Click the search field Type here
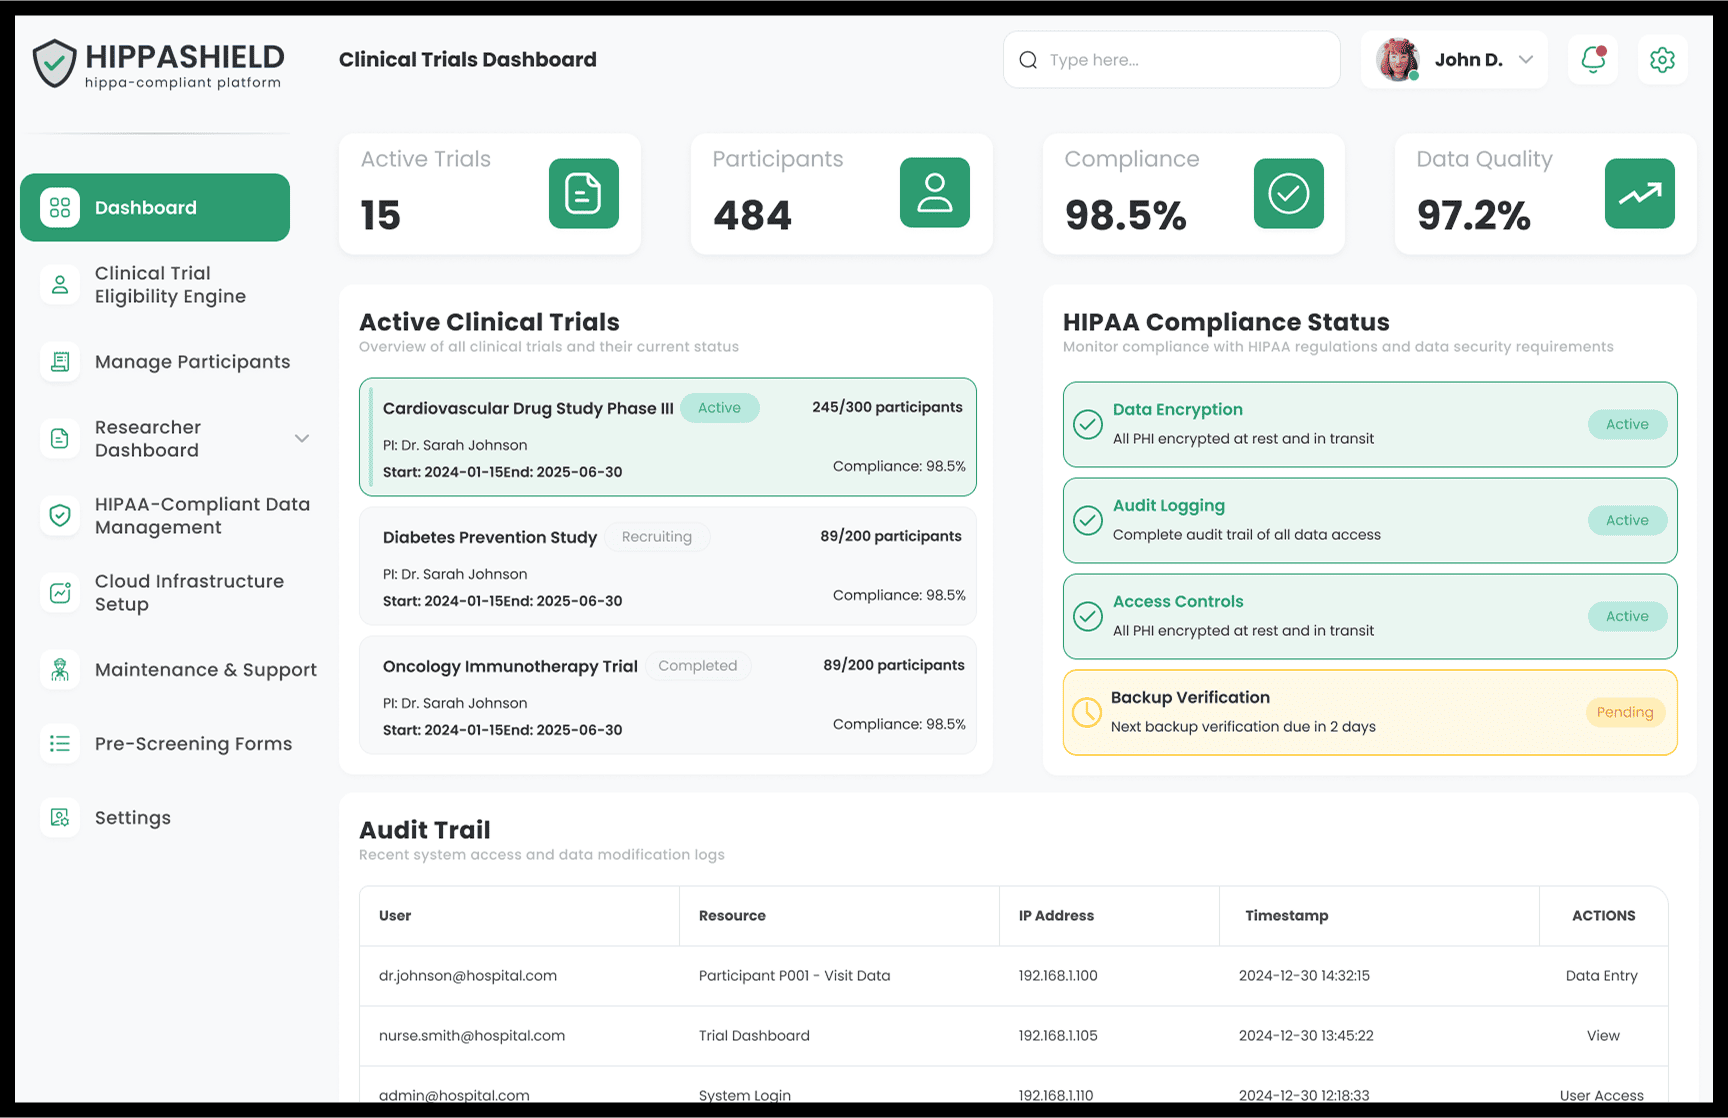1728x1118 pixels. [1185, 60]
